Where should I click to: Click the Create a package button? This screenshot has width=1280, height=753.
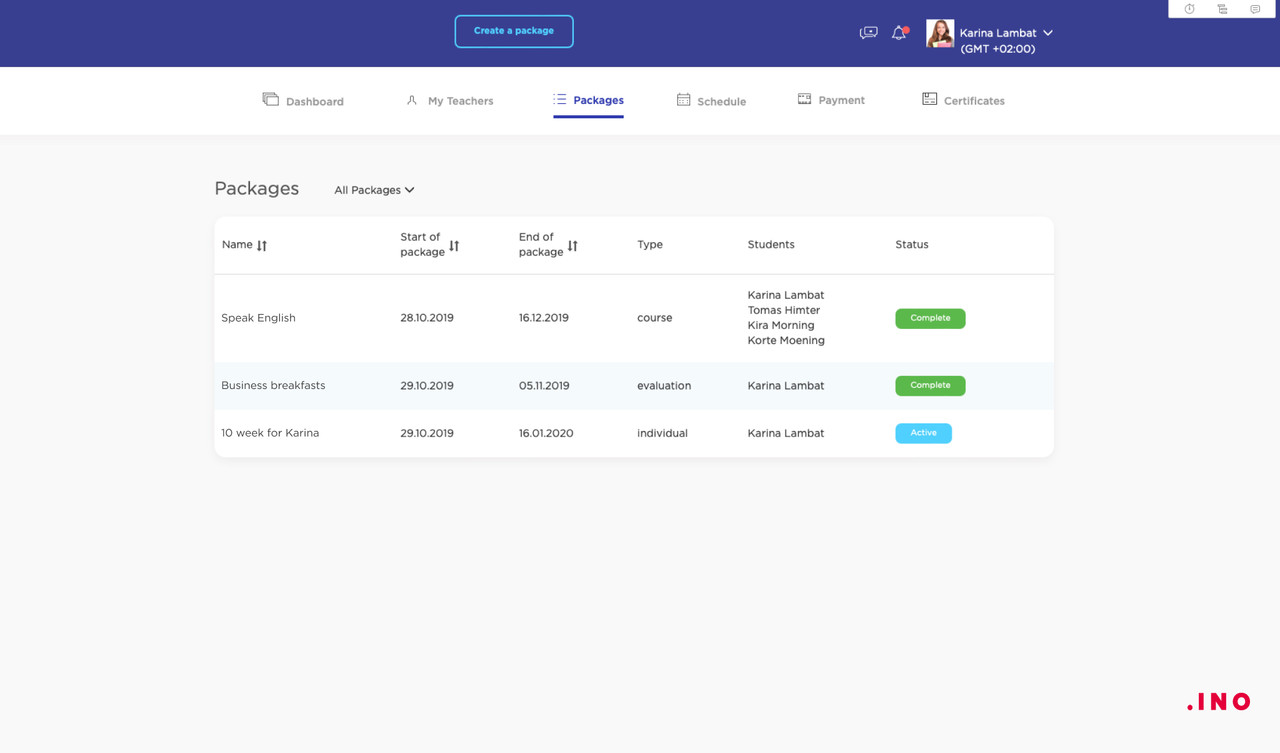(514, 31)
